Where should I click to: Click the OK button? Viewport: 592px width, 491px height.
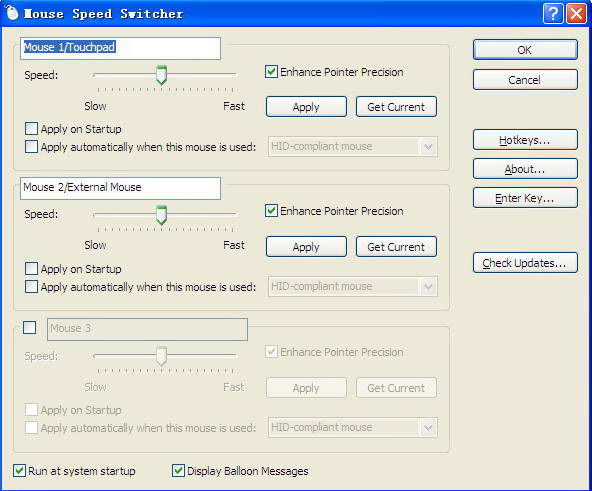click(525, 50)
